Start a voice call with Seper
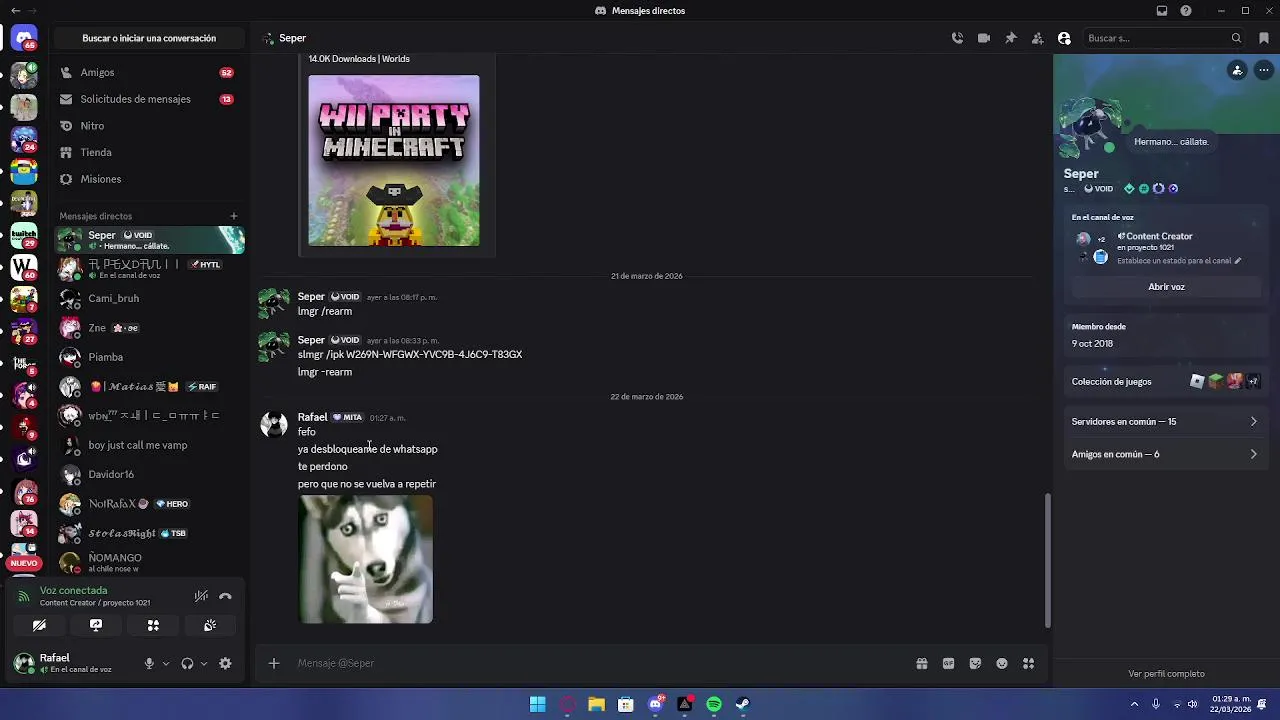 pos(957,38)
